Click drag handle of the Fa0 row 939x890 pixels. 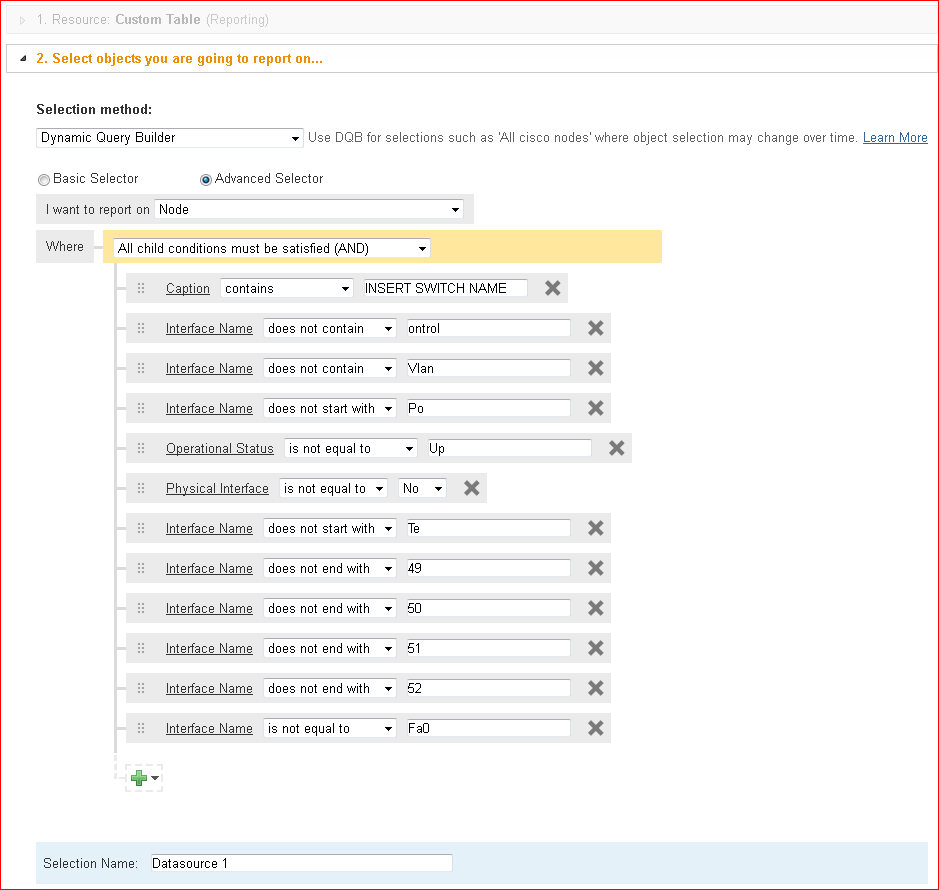coord(141,728)
